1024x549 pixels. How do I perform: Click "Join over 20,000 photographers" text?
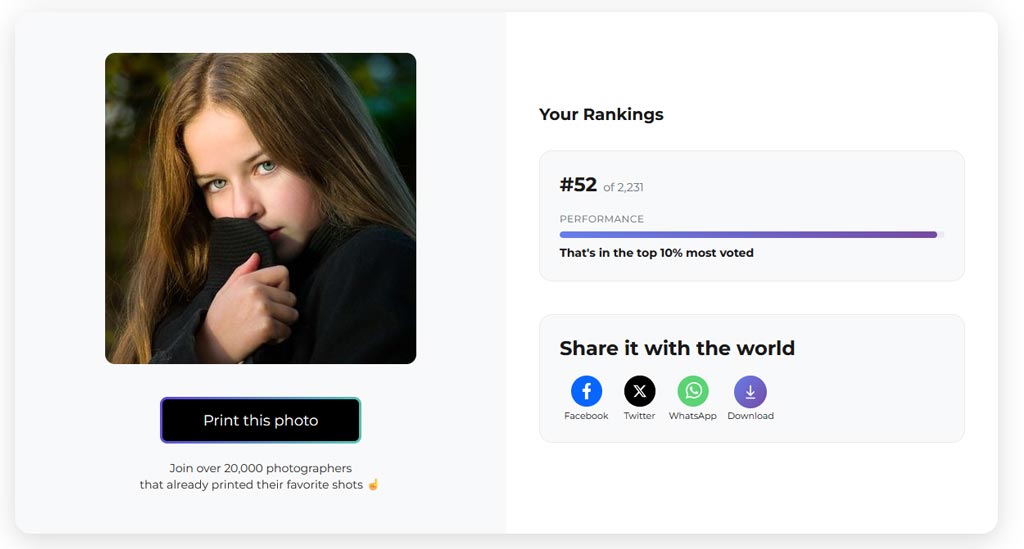coord(260,468)
